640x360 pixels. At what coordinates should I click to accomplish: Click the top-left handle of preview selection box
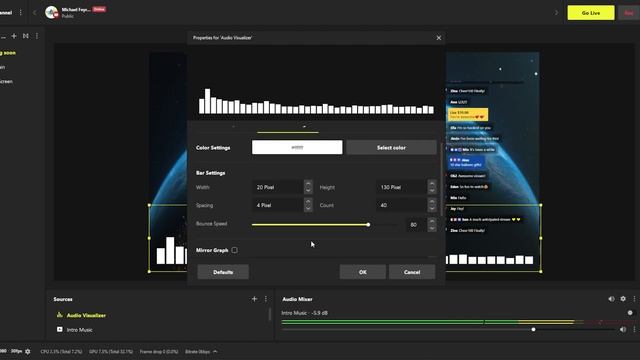[149, 205]
